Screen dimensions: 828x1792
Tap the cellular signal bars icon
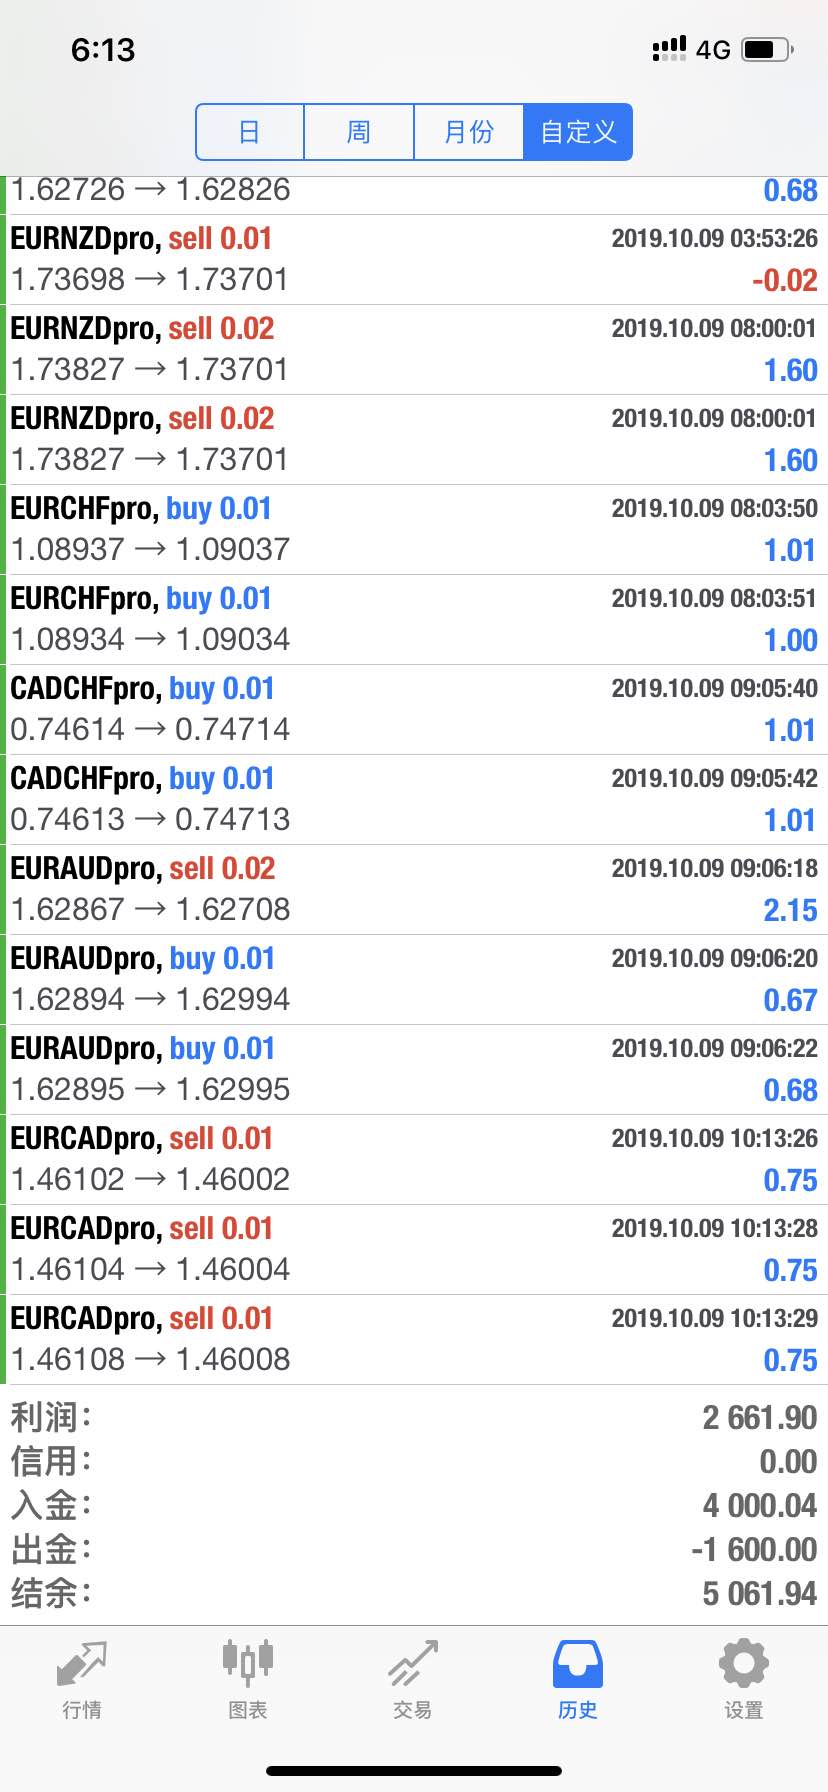coord(669,49)
